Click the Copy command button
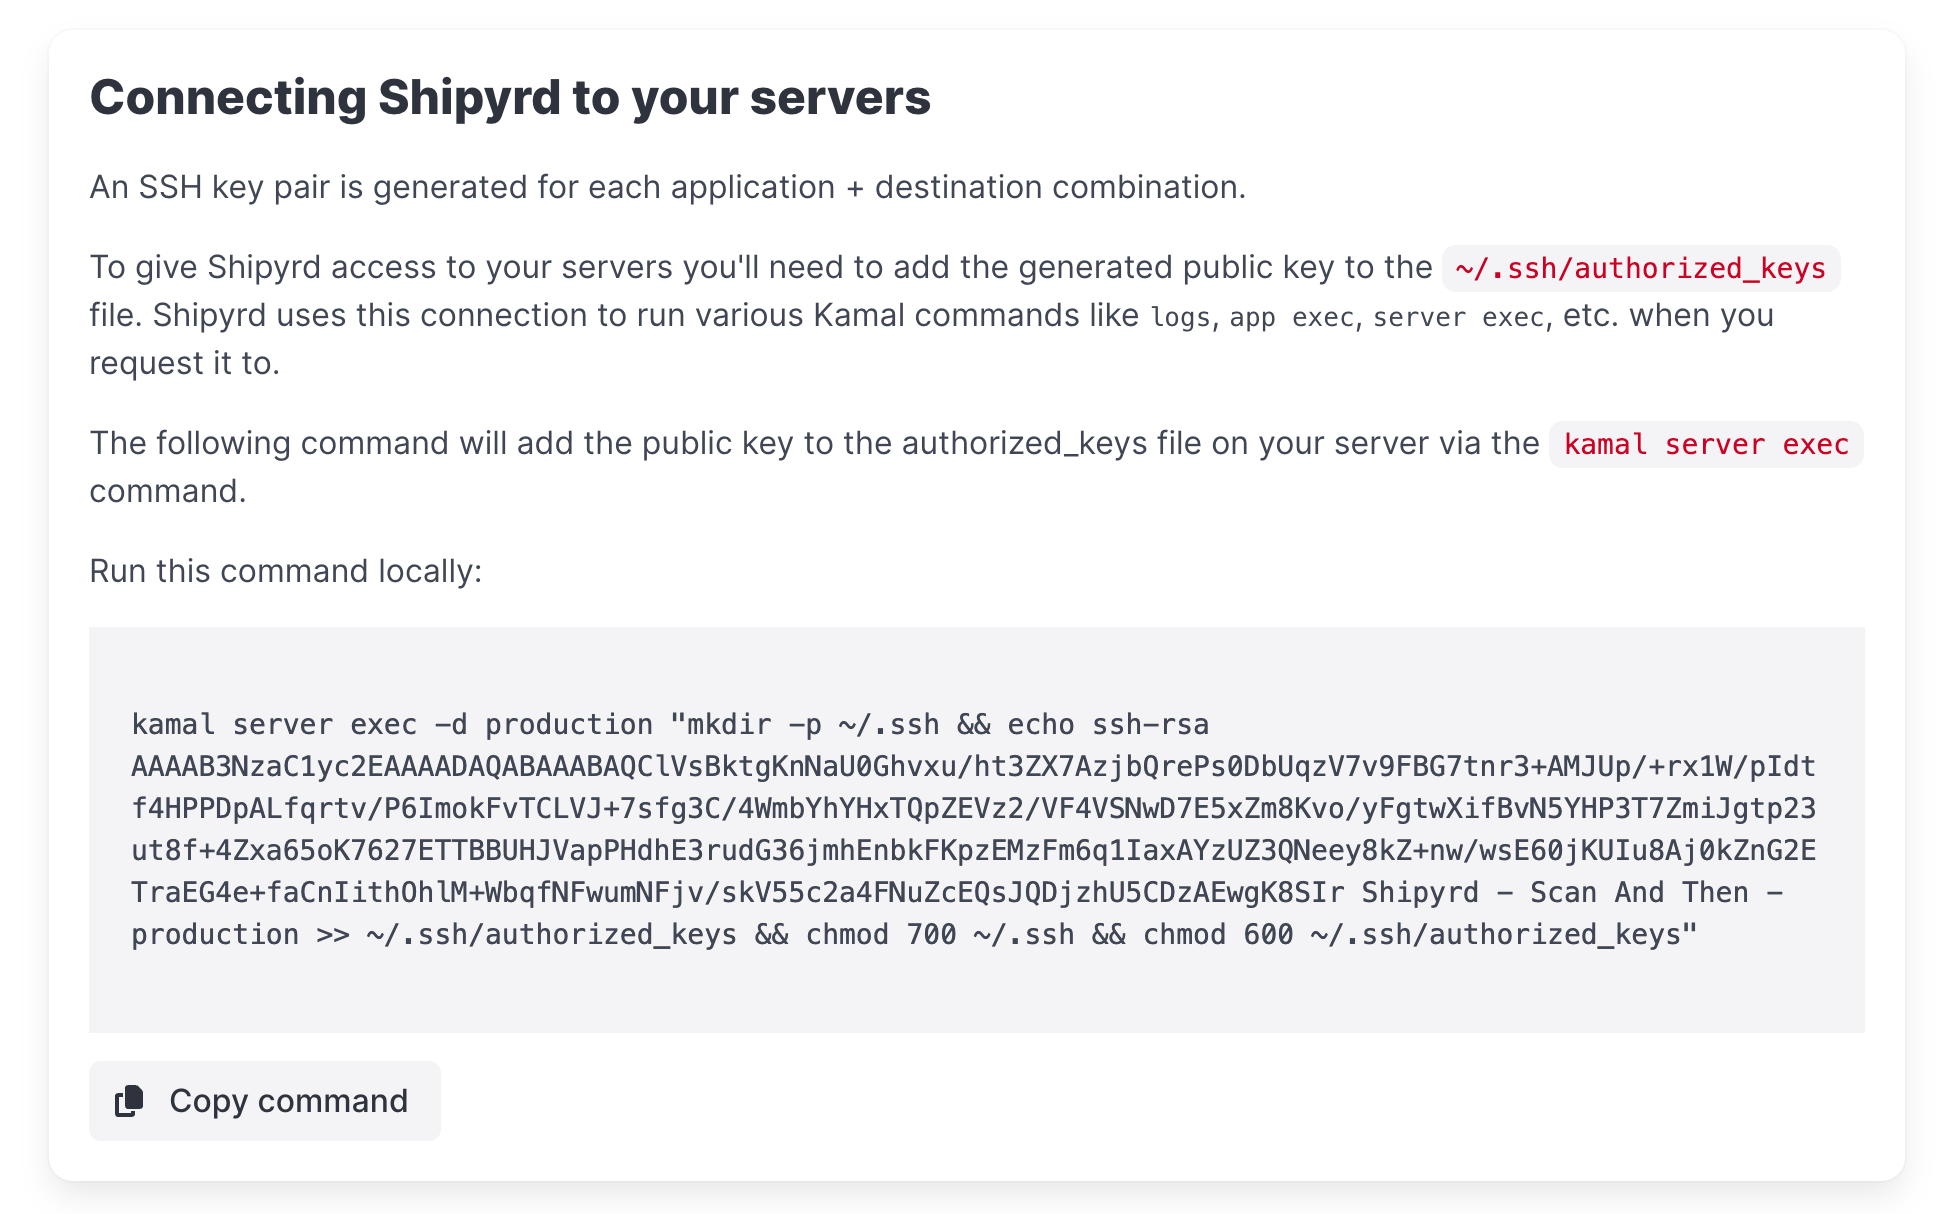Screen dimensions: 1956x1214 coord(265,1101)
